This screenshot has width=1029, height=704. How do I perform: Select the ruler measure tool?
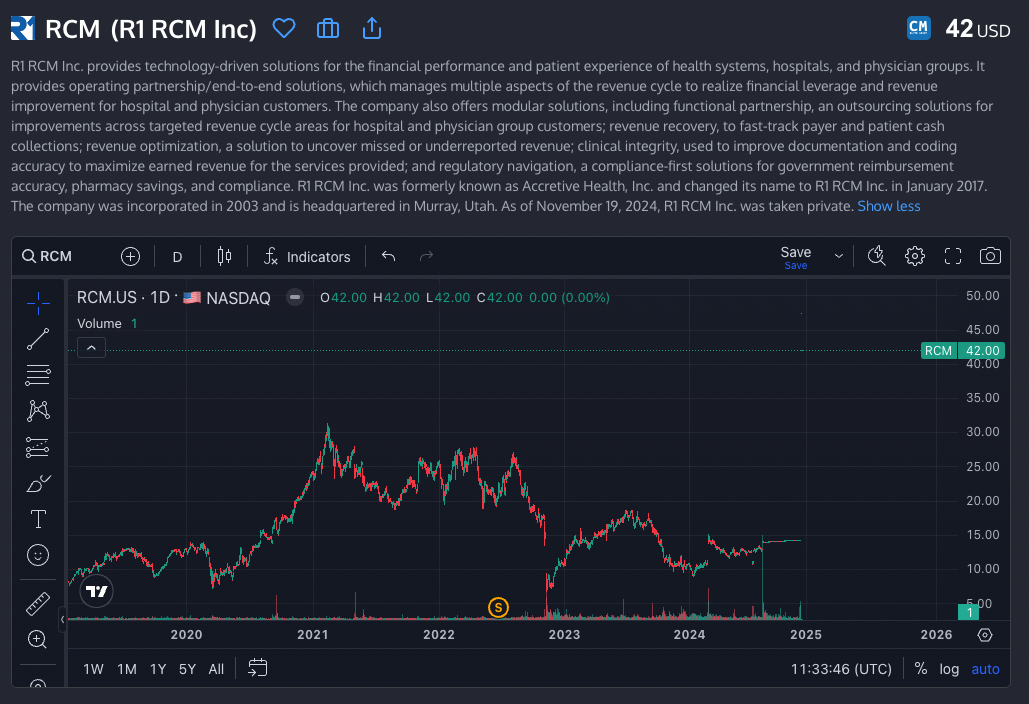[x=38, y=604]
